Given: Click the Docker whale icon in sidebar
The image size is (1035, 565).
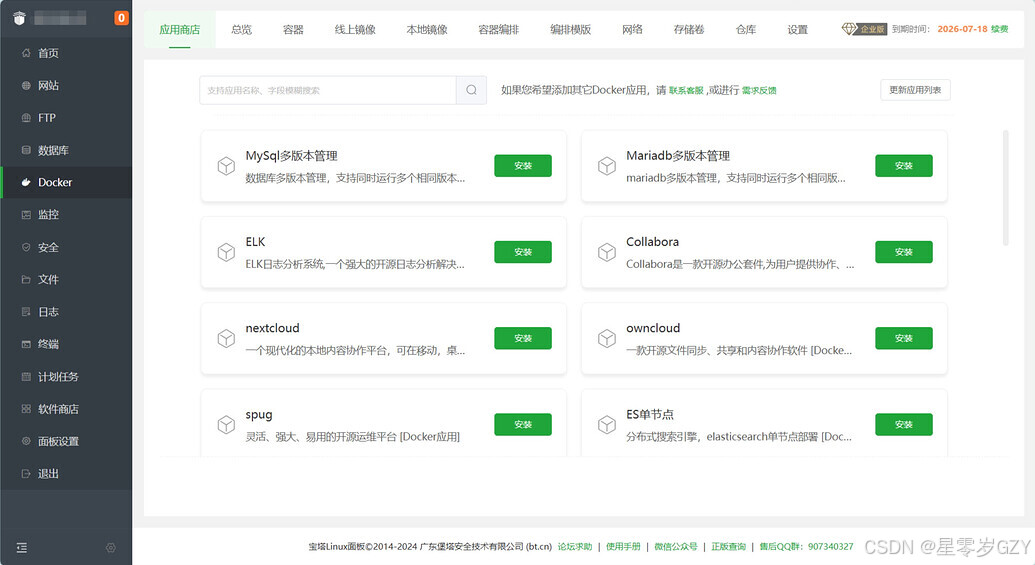Looking at the screenshot, I should pos(26,182).
